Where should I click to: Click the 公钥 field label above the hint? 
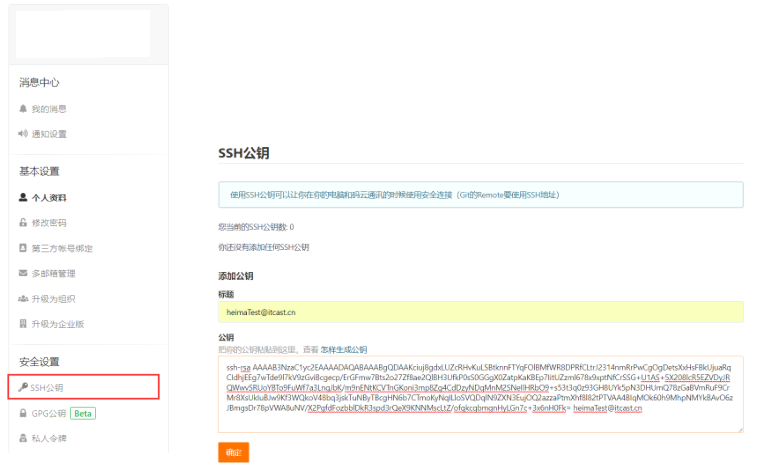[226, 337]
